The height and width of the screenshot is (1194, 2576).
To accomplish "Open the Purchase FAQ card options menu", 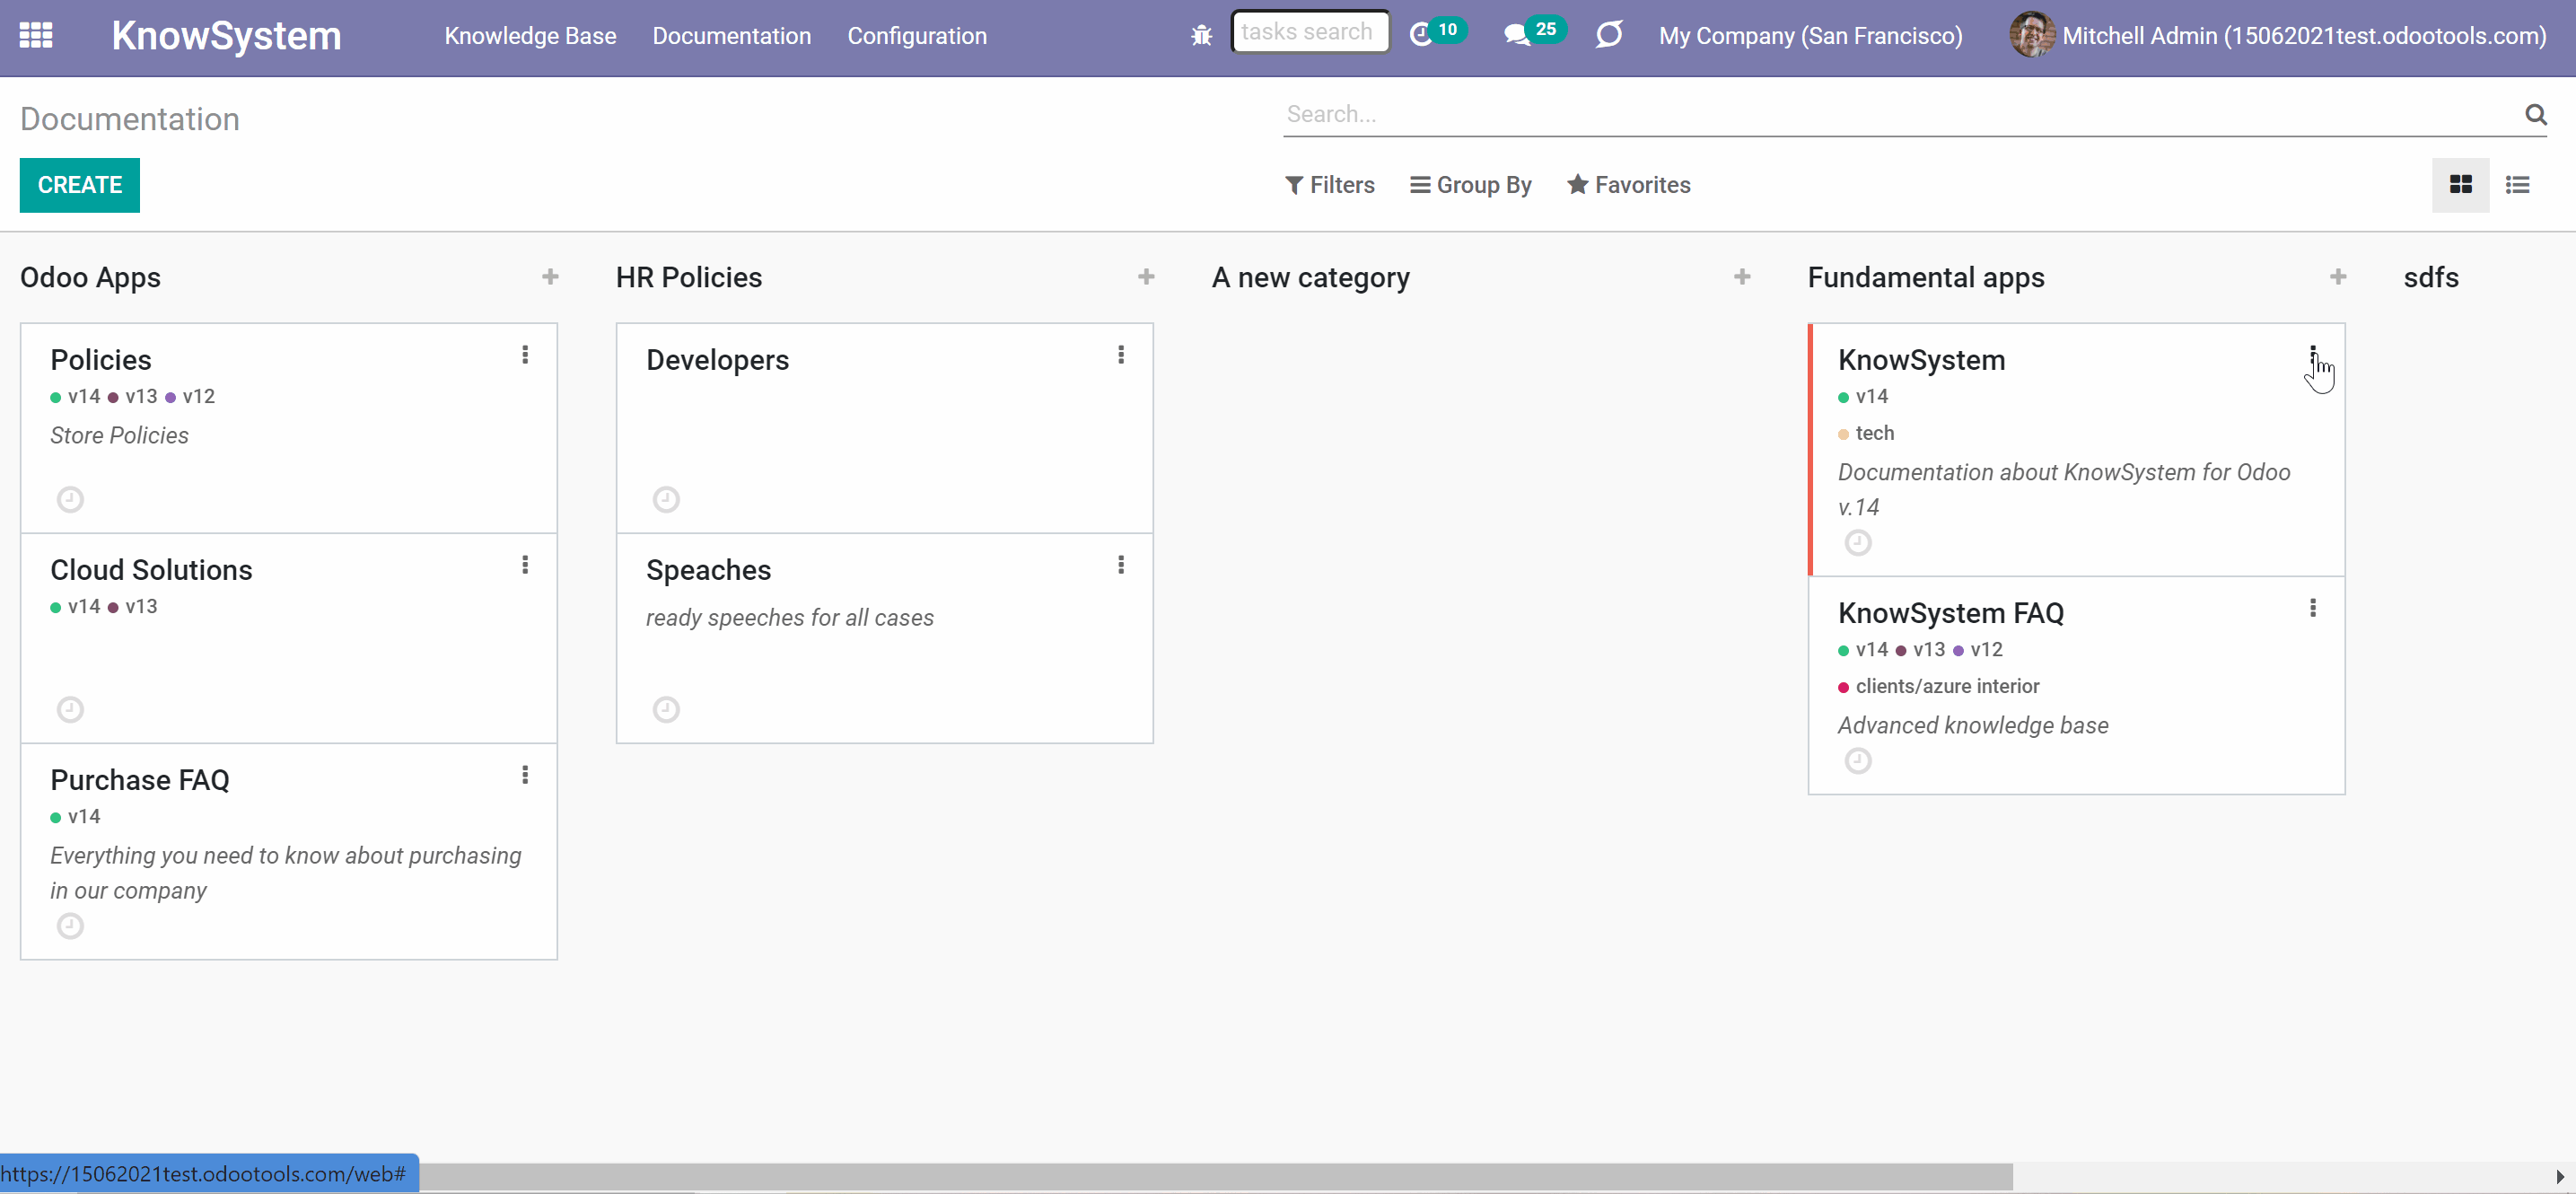I will click(525, 775).
